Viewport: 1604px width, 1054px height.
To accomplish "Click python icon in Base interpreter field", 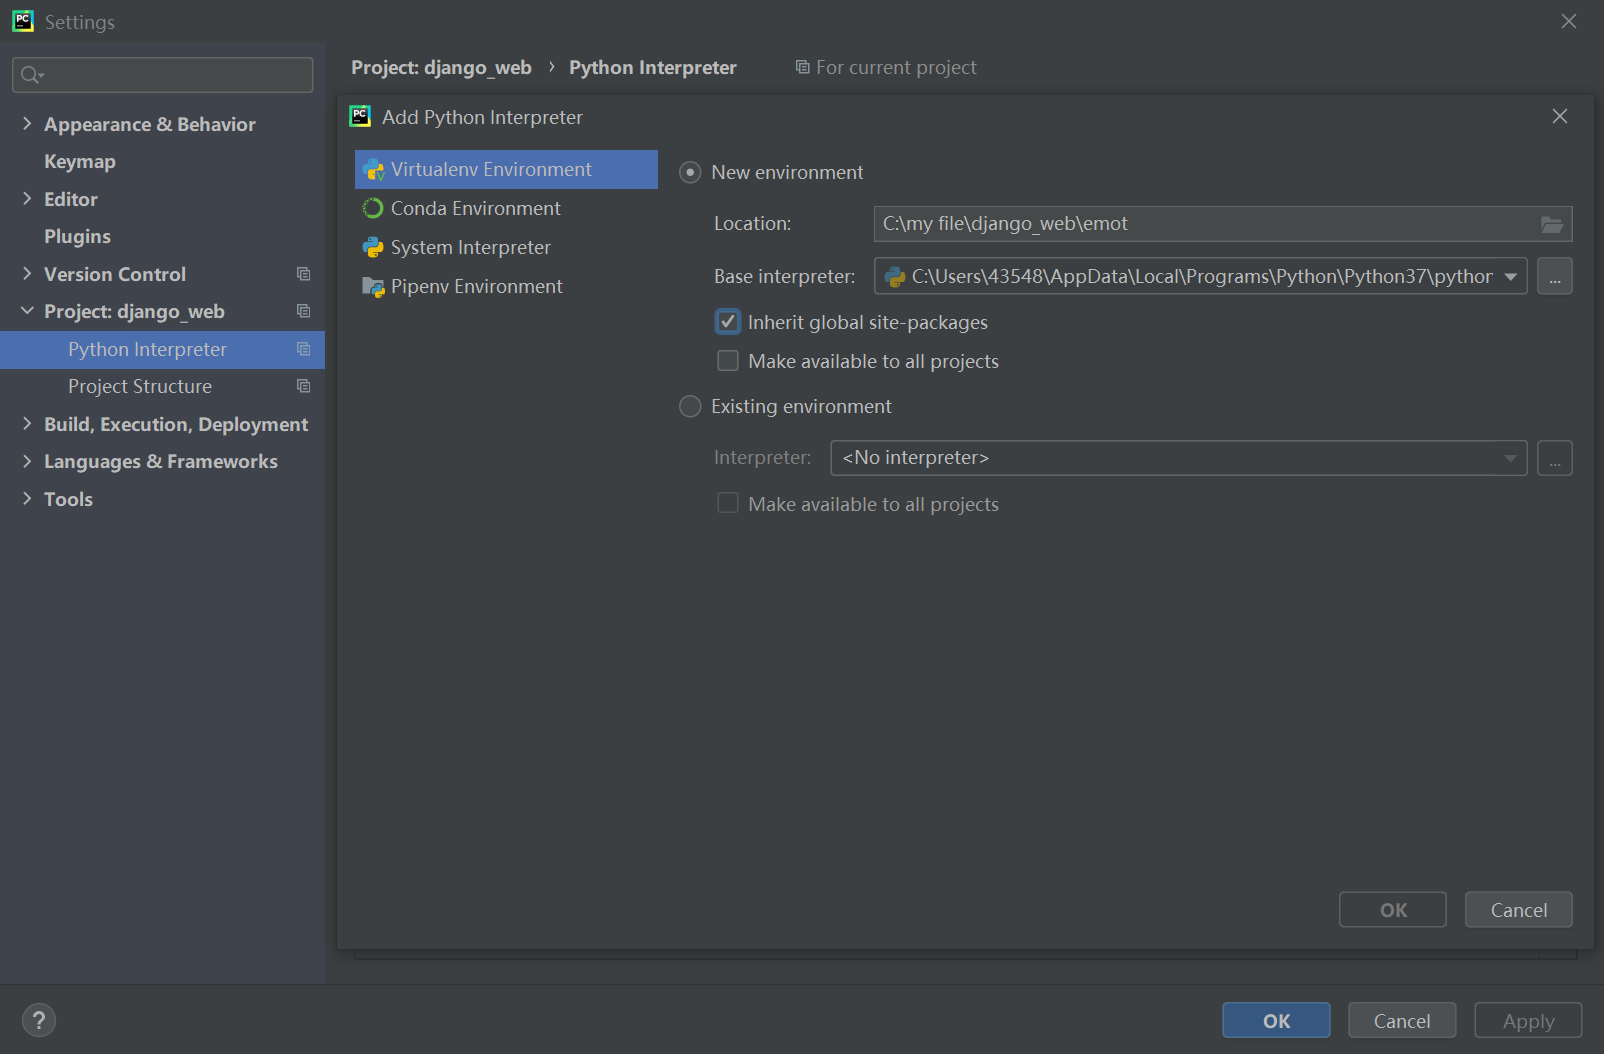I will pyautogui.click(x=895, y=277).
